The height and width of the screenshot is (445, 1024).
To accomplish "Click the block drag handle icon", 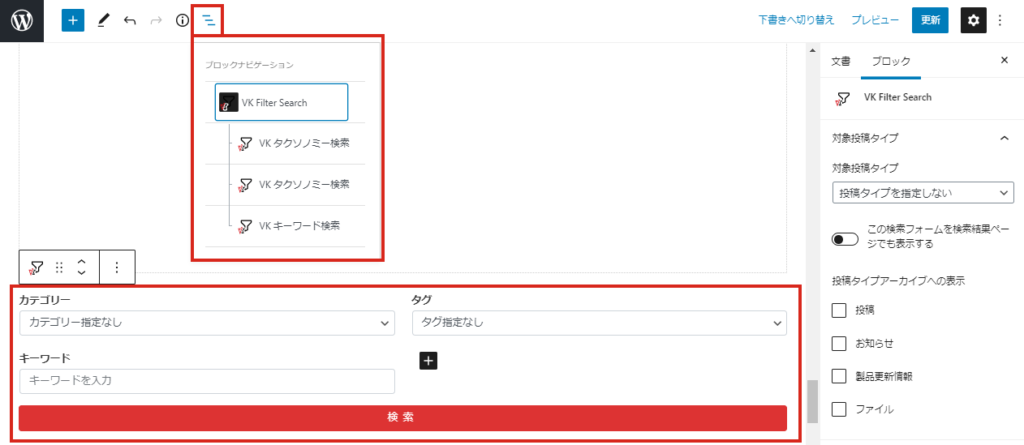I will tap(59, 267).
